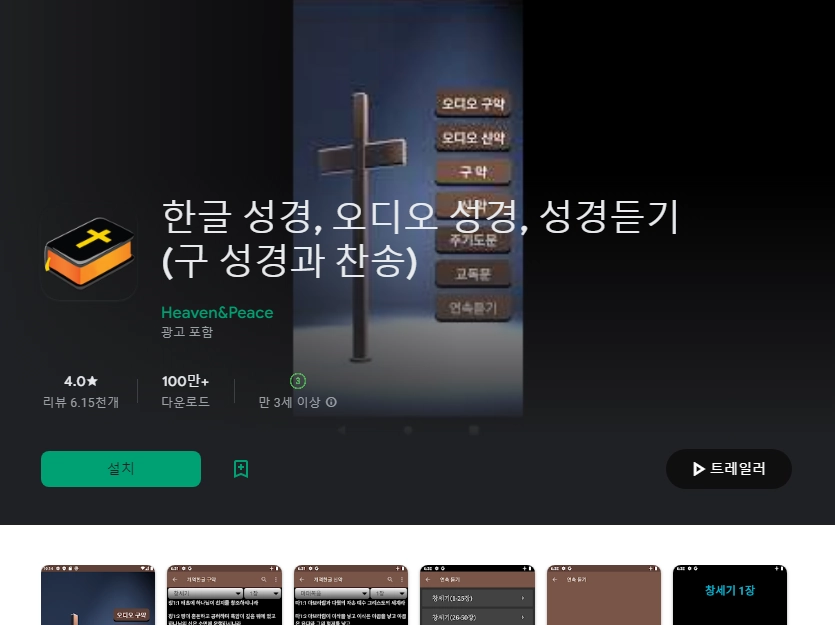This screenshot has width=835, height=625.
Task: Click the Bible app icon
Action: coord(89,253)
